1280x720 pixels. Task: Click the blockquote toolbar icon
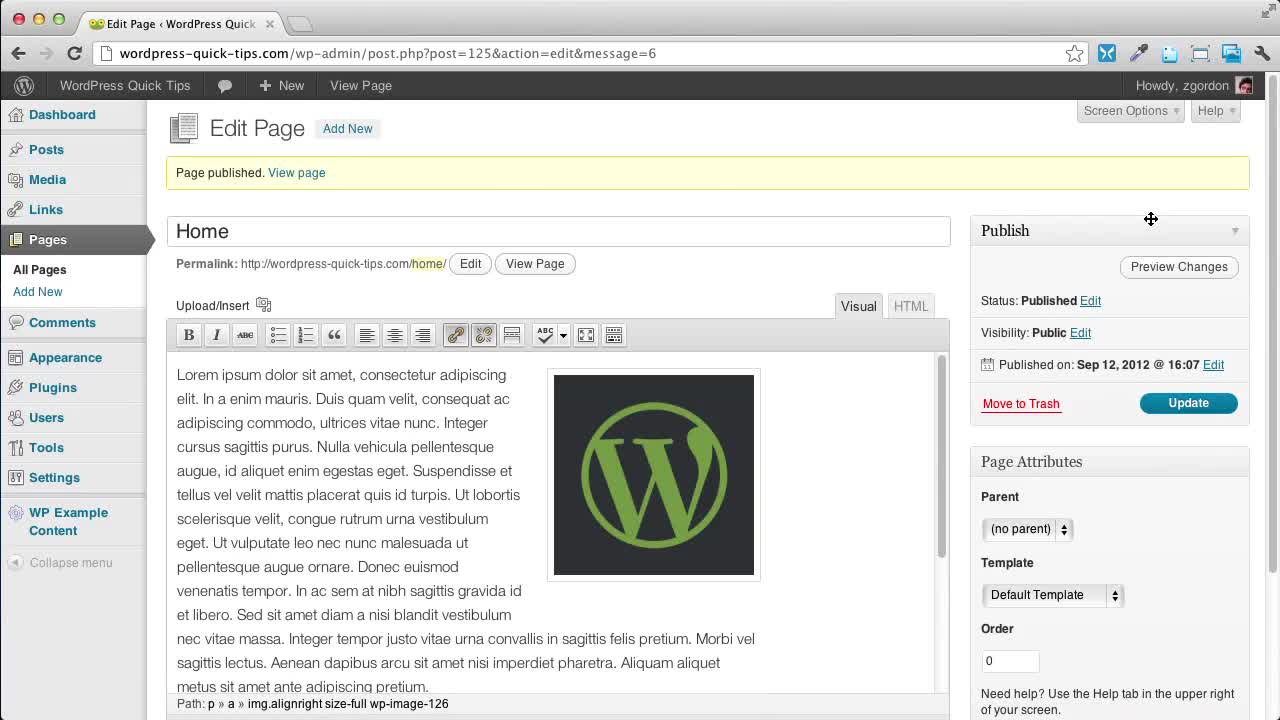(334, 336)
